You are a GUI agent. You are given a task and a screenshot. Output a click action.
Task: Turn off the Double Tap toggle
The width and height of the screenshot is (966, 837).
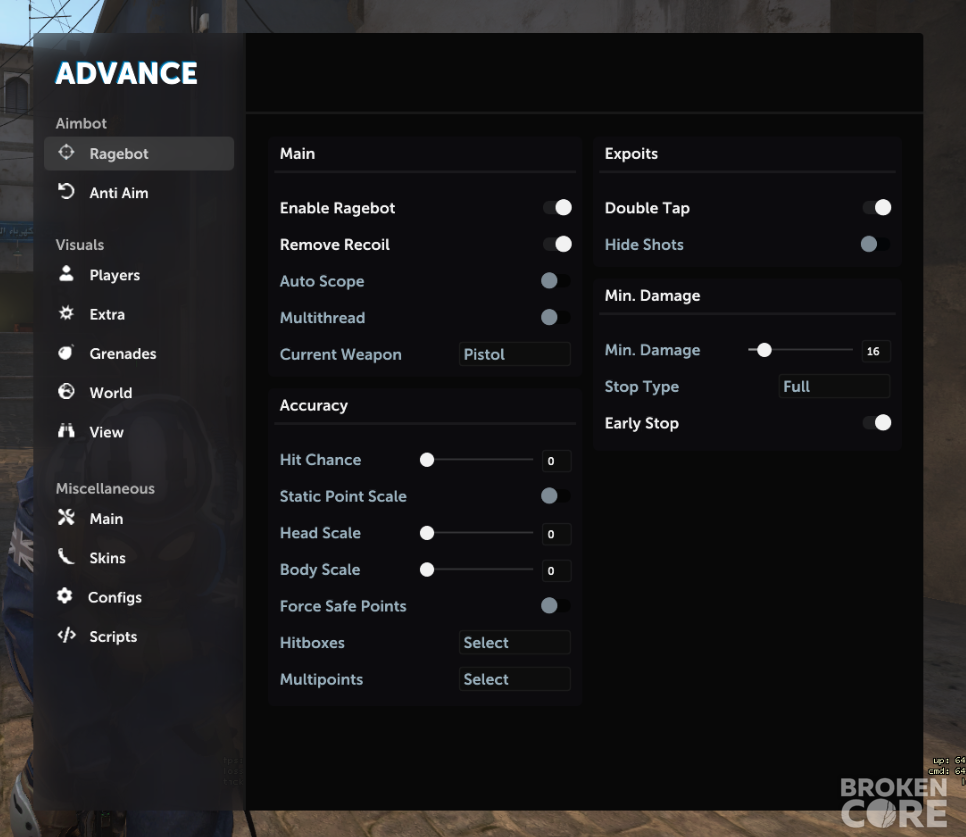point(877,208)
